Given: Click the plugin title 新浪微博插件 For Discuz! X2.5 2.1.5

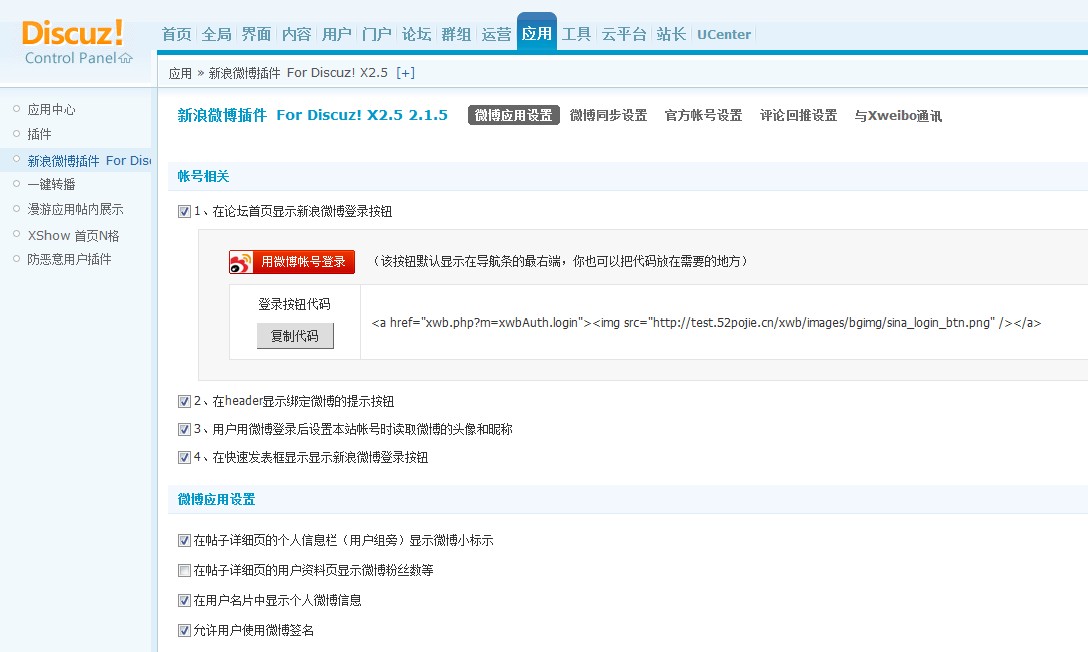Looking at the screenshot, I should 312,115.
